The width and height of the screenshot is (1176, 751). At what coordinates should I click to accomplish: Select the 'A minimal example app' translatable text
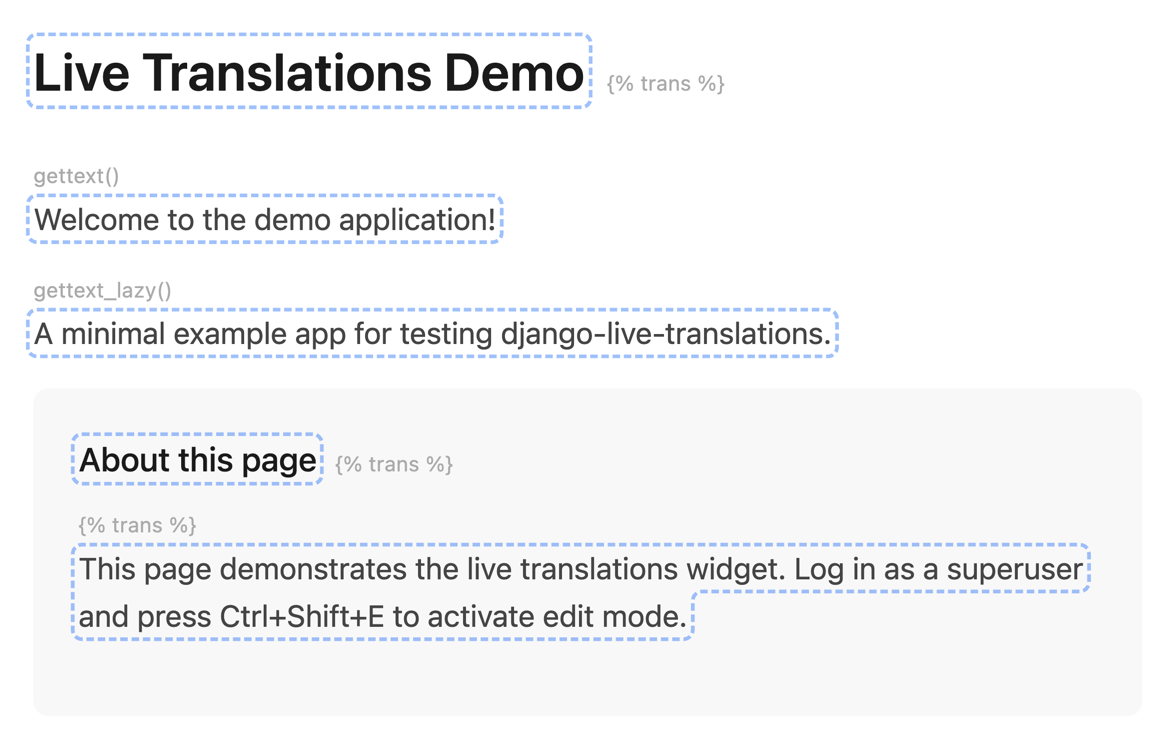point(432,334)
